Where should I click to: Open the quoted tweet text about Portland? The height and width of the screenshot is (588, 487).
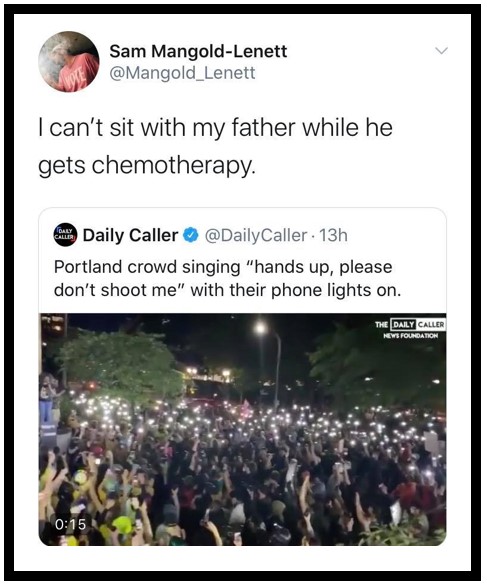pos(227,278)
